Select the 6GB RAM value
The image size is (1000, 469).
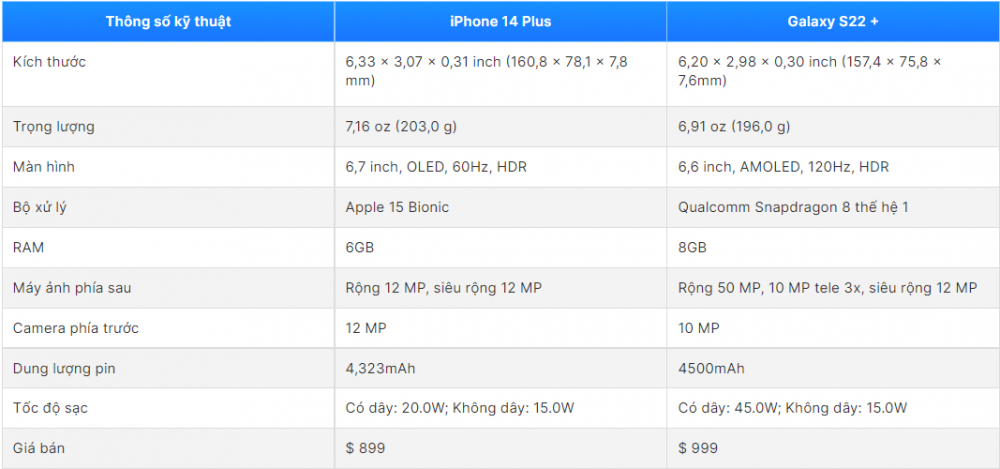(x=359, y=247)
